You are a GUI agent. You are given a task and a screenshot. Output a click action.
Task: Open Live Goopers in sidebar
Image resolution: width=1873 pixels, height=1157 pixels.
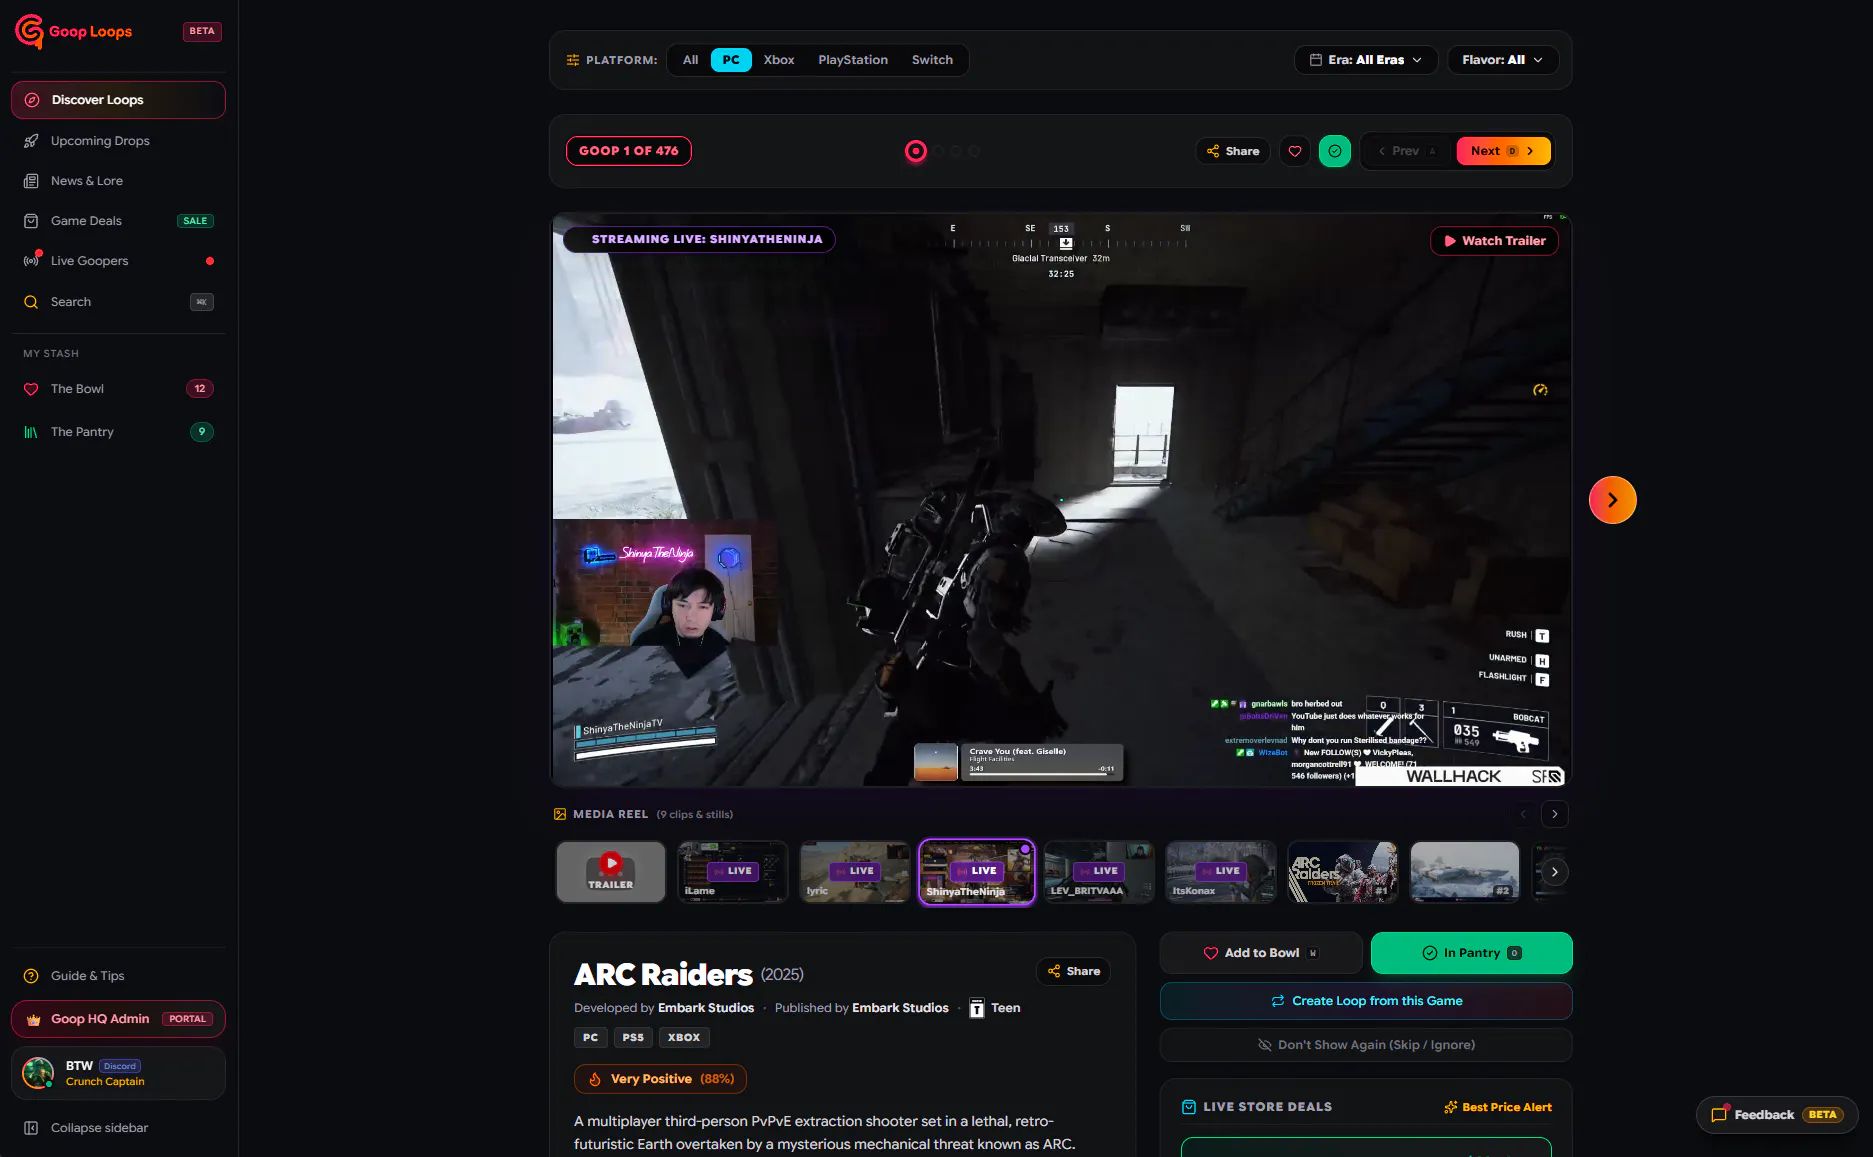pyautogui.click(x=118, y=261)
